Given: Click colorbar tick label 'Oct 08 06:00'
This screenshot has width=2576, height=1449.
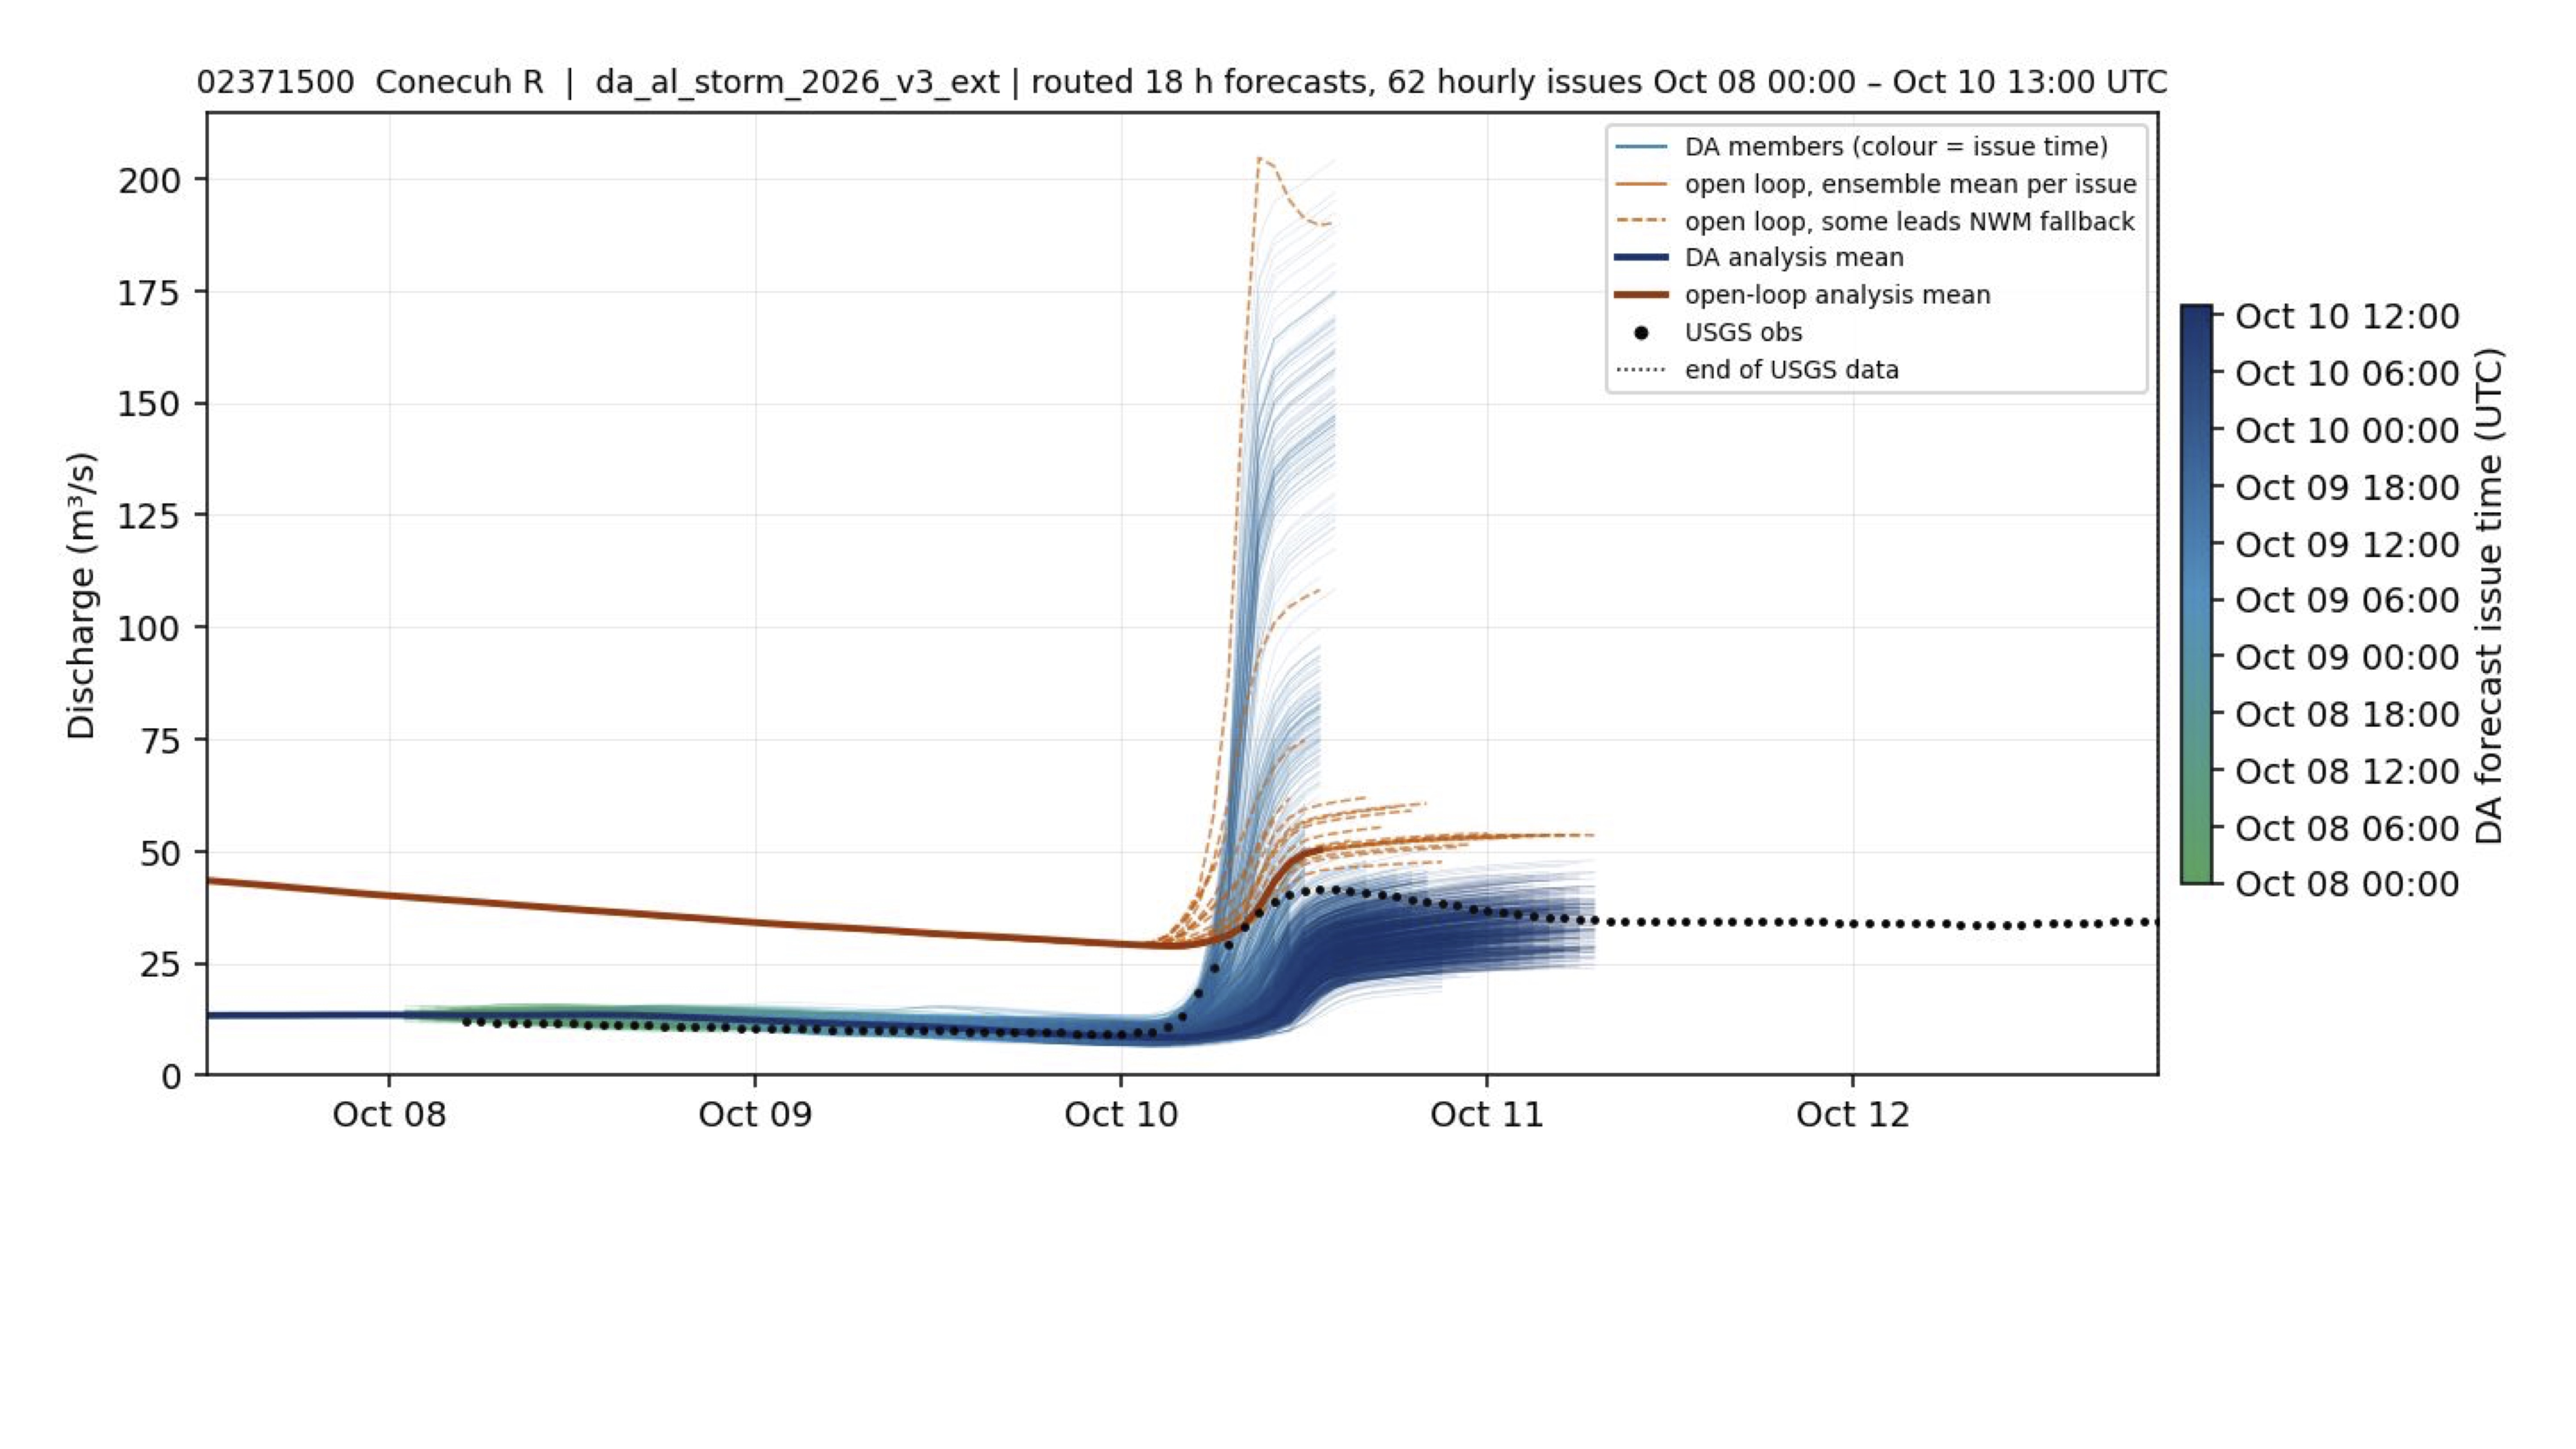Looking at the screenshot, I should tap(2347, 828).
